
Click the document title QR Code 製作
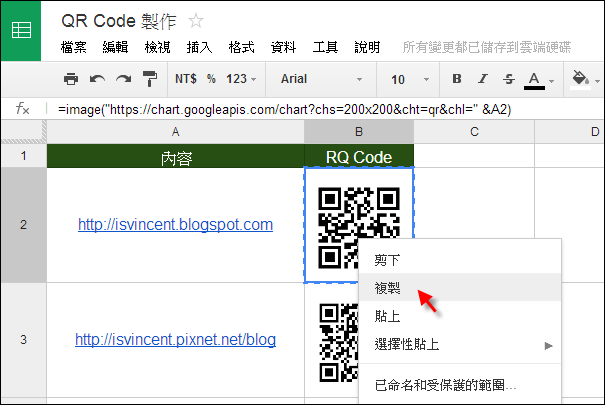click(119, 21)
